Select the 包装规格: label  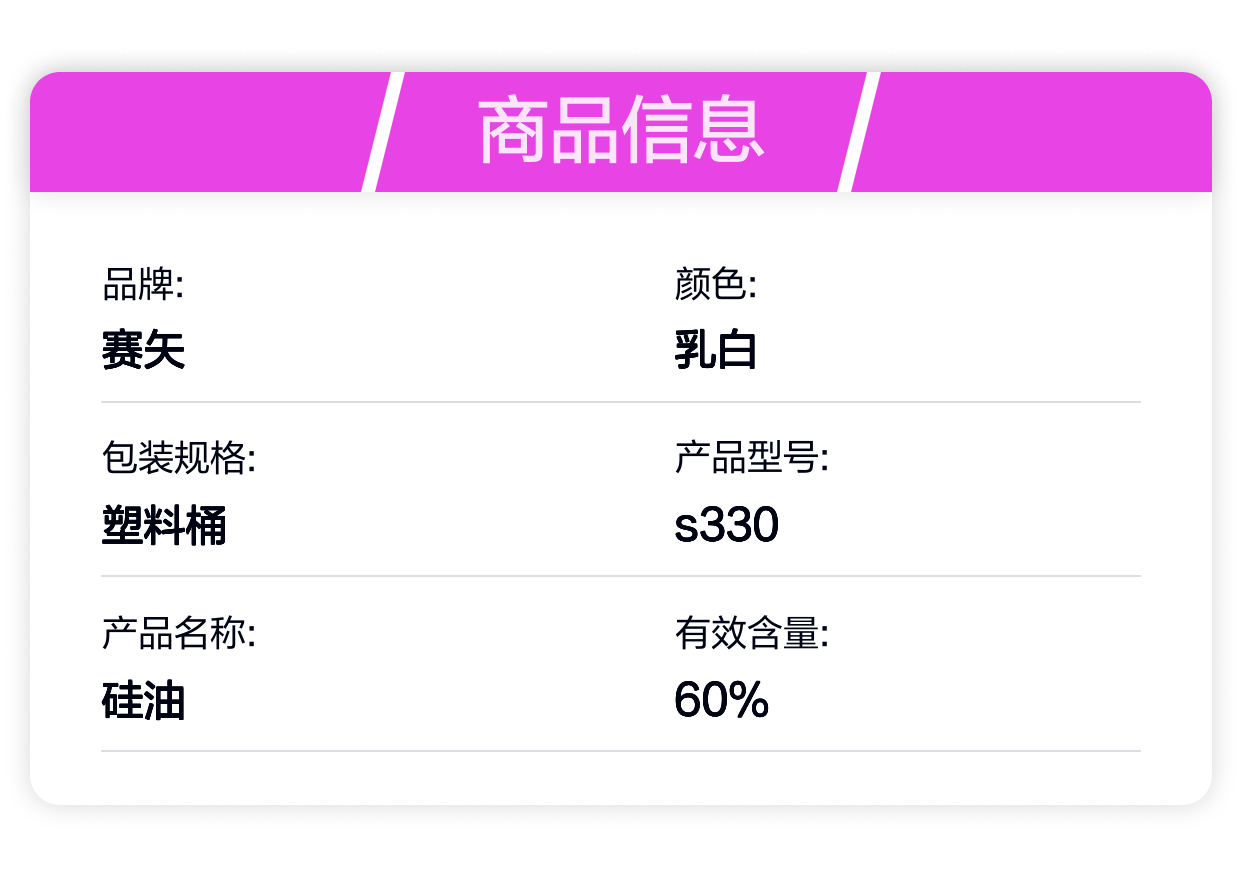pos(179,459)
